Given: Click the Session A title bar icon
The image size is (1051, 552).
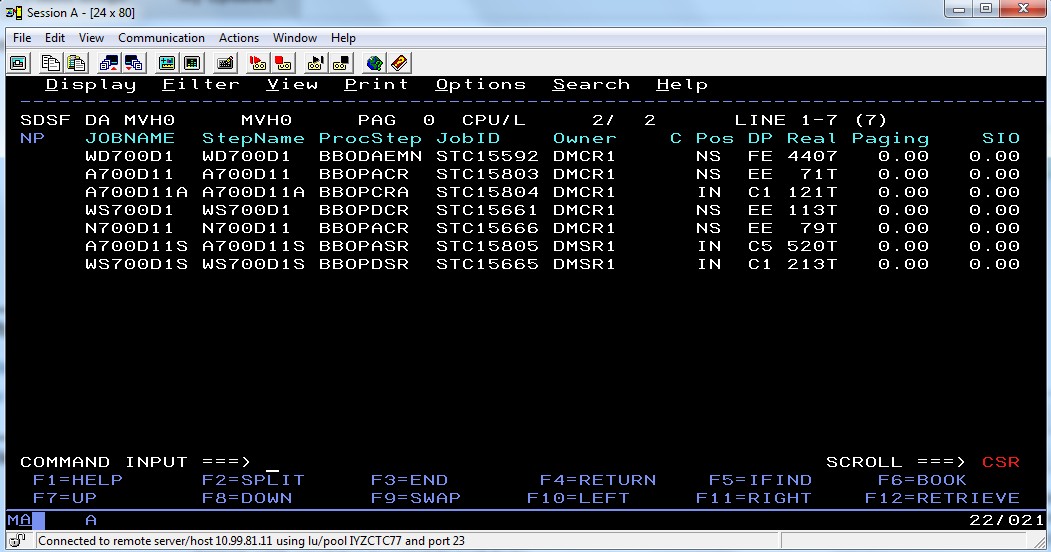Looking at the screenshot, I should point(13,12).
